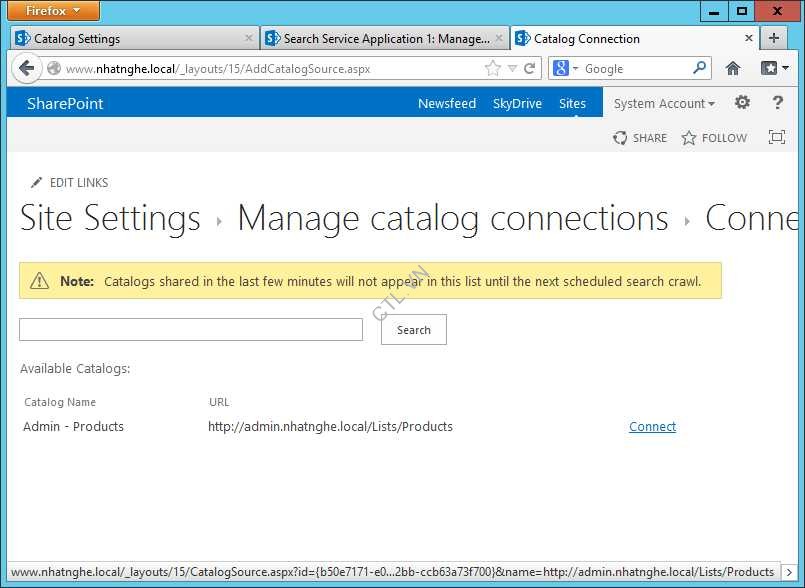The height and width of the screenshot is (588, 805).
Task: Switch to the Catalog Settings tab
Action: point(134,39)
